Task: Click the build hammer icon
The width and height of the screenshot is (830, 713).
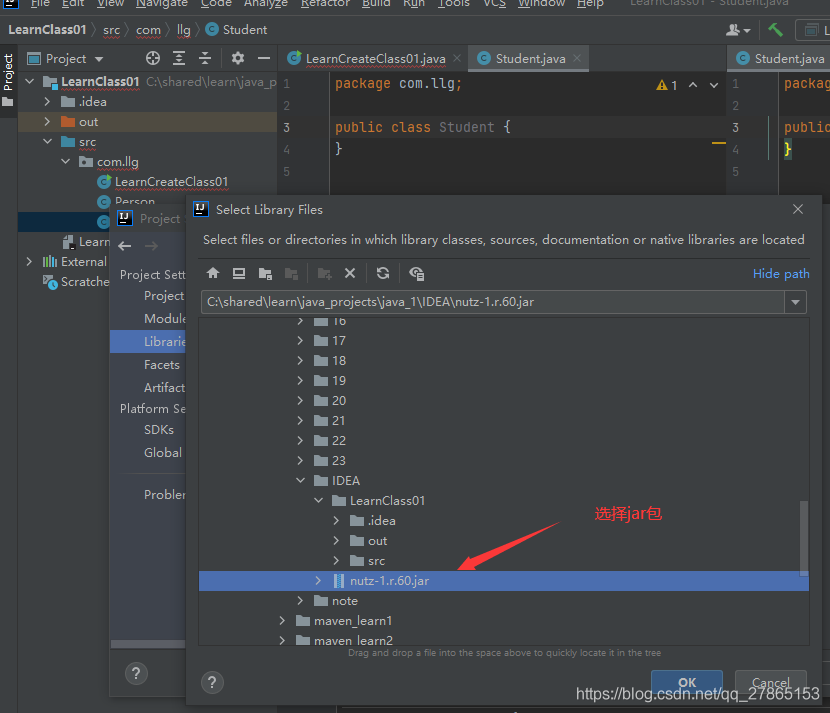Action: tap(775, 30)
